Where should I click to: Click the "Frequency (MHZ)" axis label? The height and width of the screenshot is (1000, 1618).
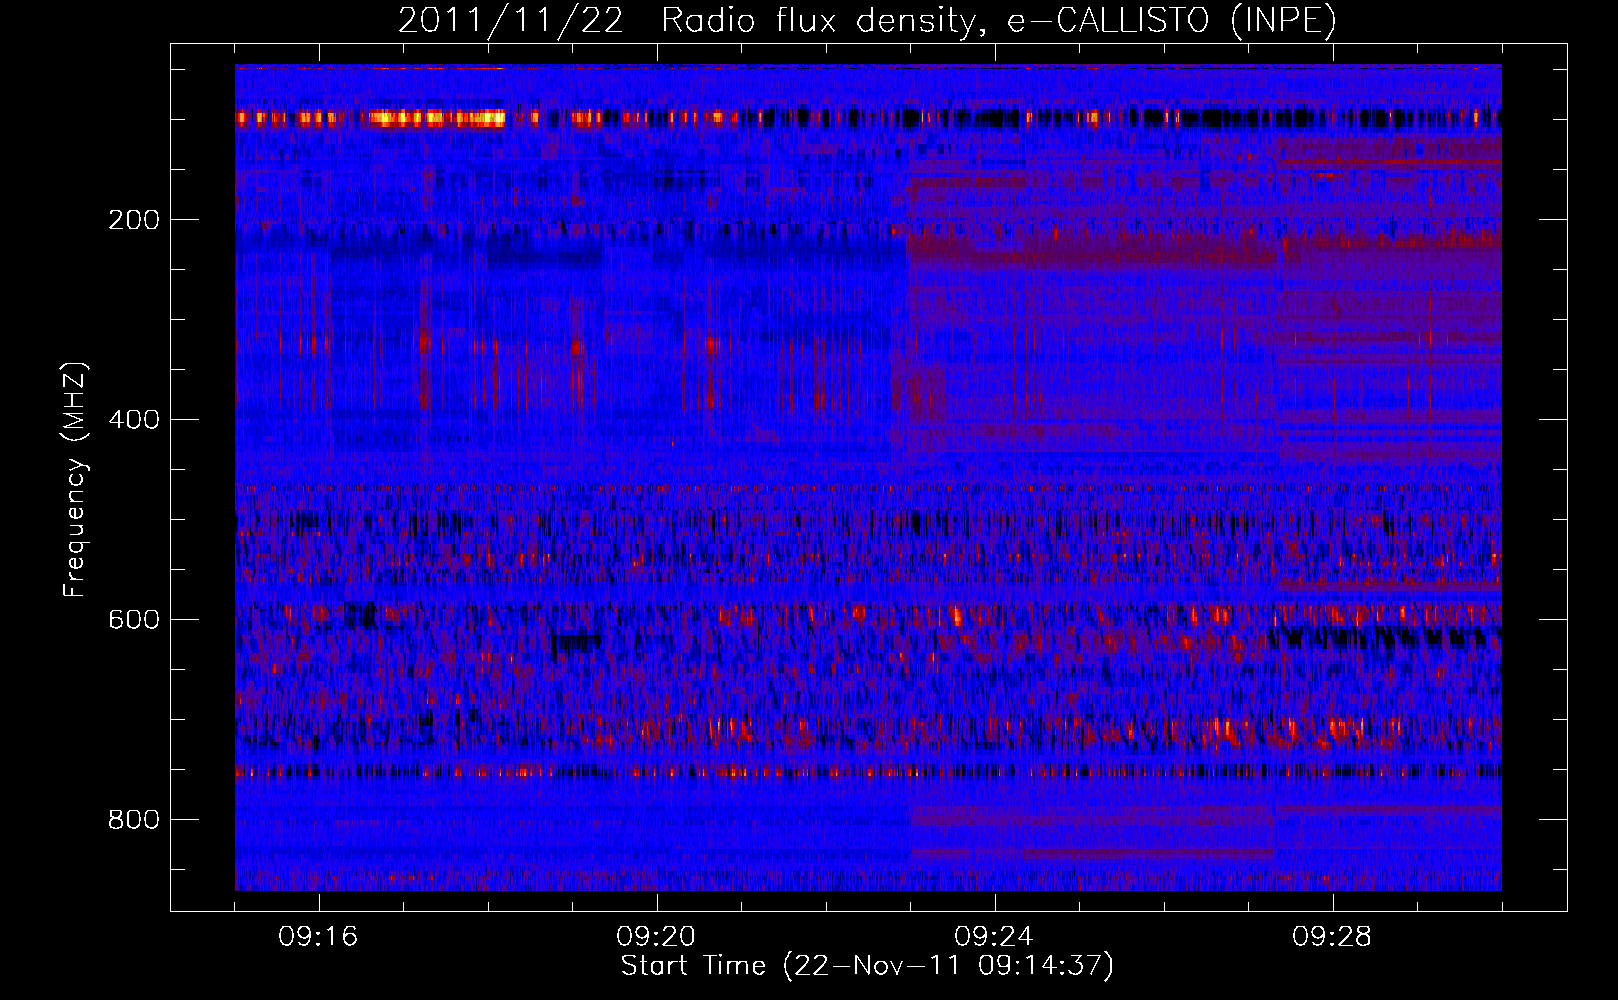pos(75,480)
